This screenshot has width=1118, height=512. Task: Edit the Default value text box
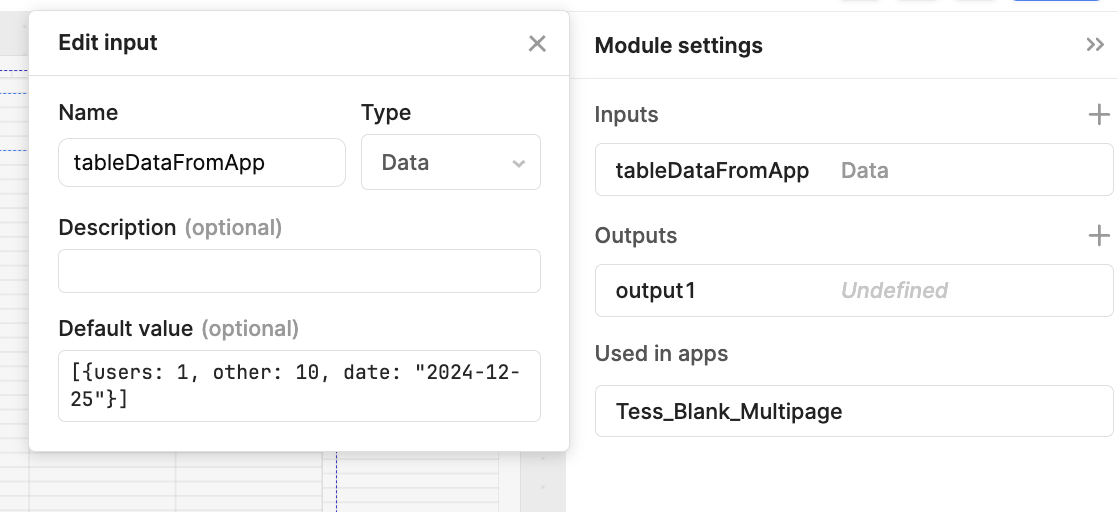click(x=299, y=386)
